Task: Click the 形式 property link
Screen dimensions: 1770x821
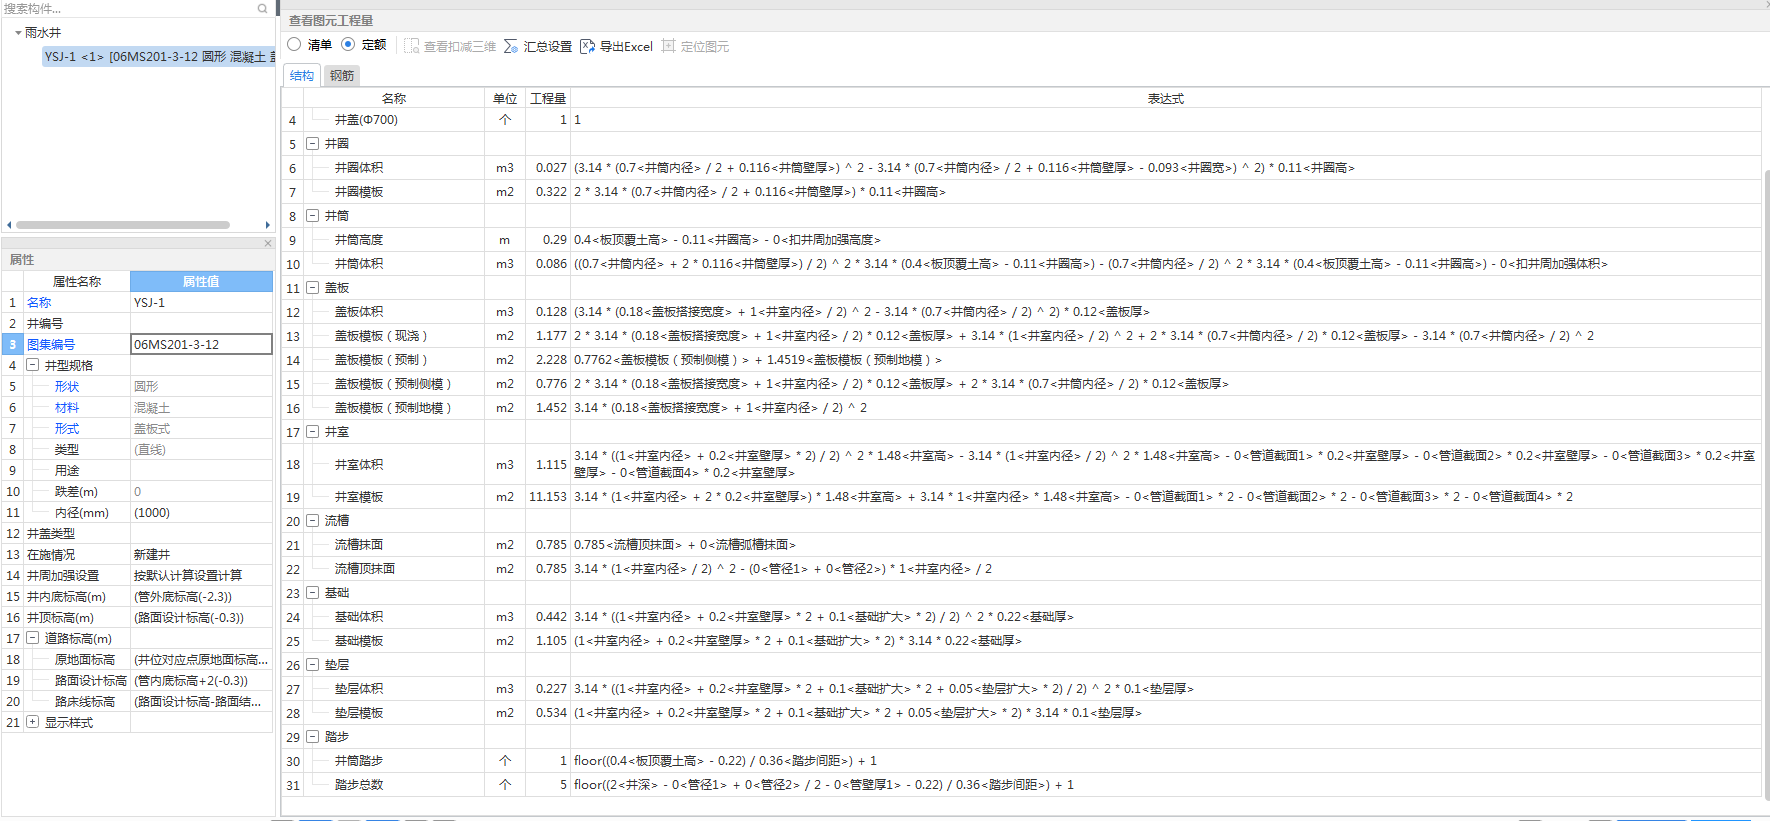Action: 67,428
